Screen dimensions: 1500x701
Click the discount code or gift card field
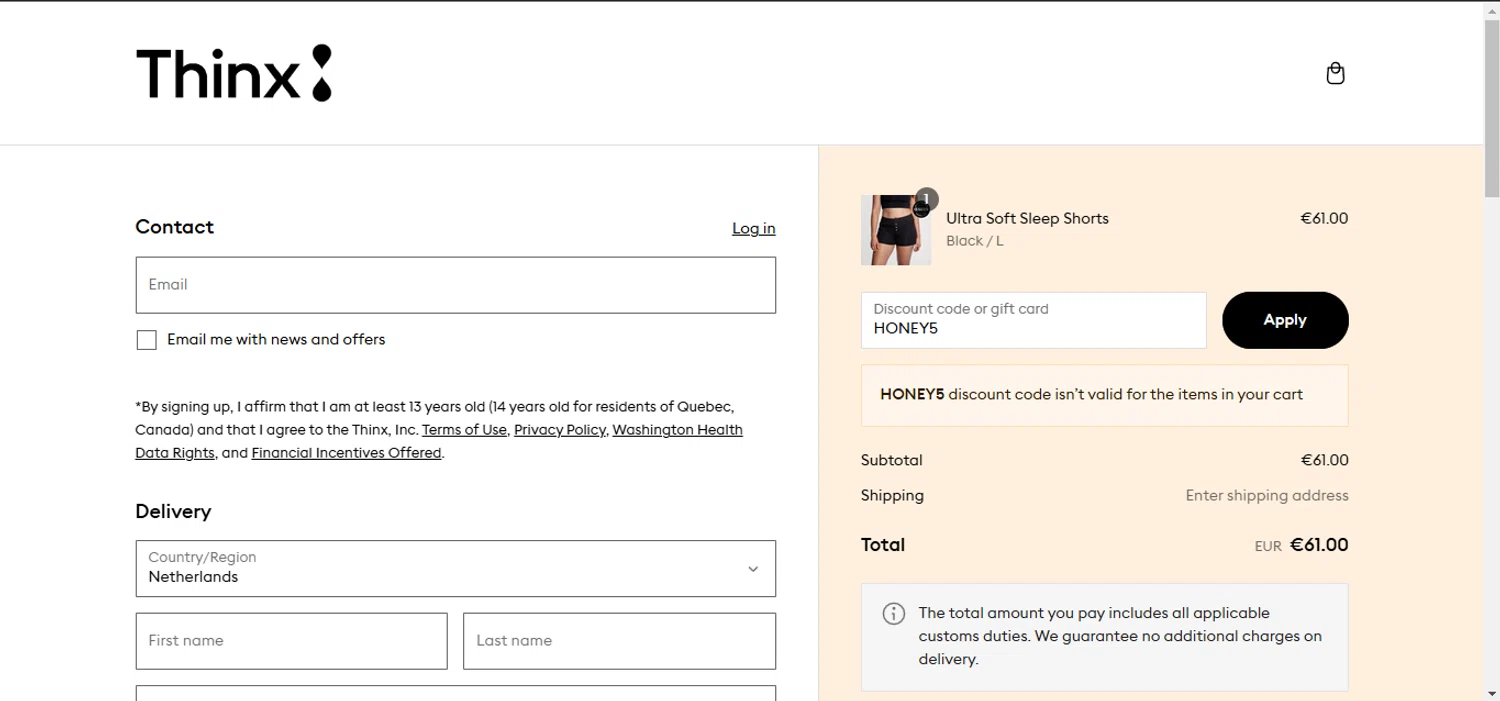point(1033,320)
